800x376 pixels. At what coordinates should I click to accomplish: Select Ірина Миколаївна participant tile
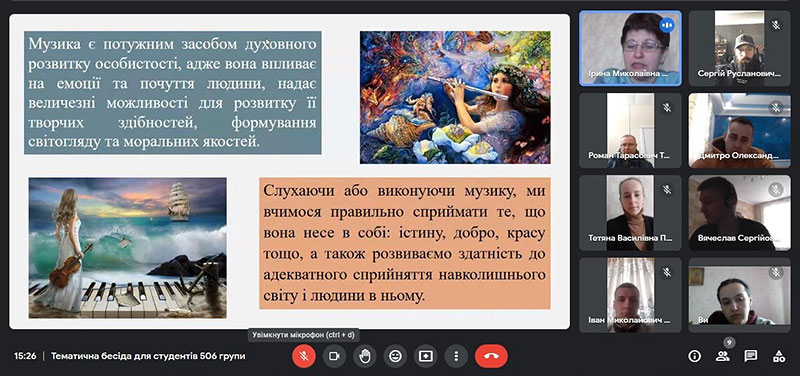click(x=630, y=48)
